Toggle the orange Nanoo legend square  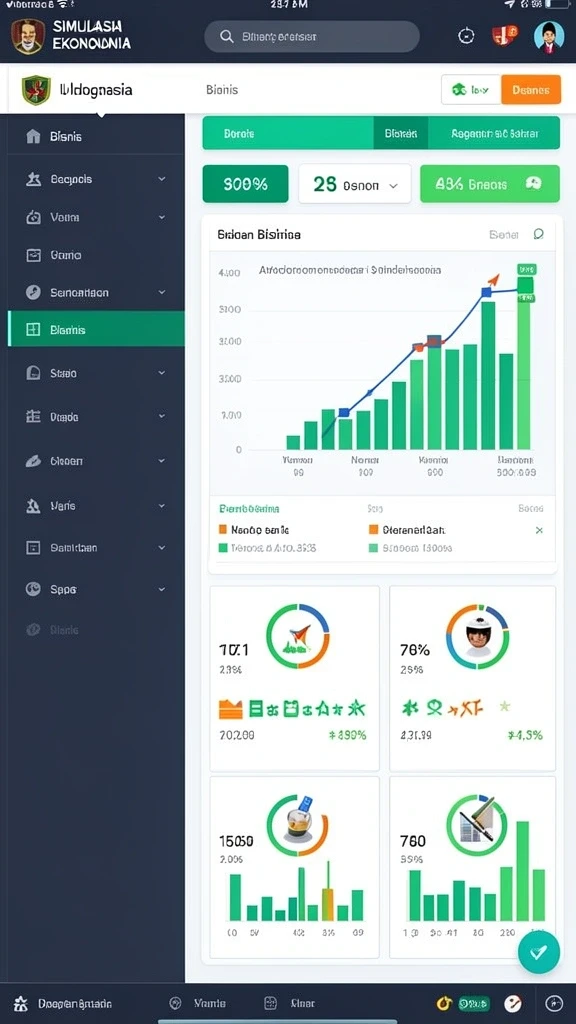pos(223,530)
